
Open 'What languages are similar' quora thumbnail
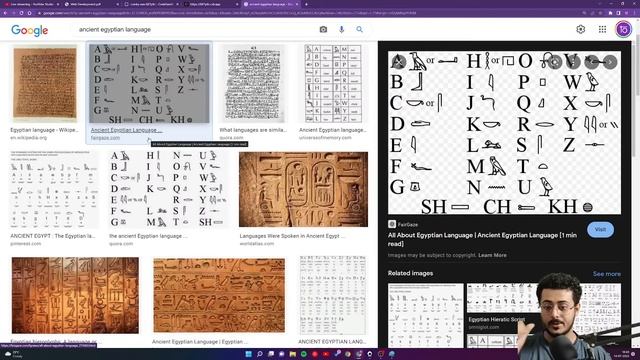point(253,84)
